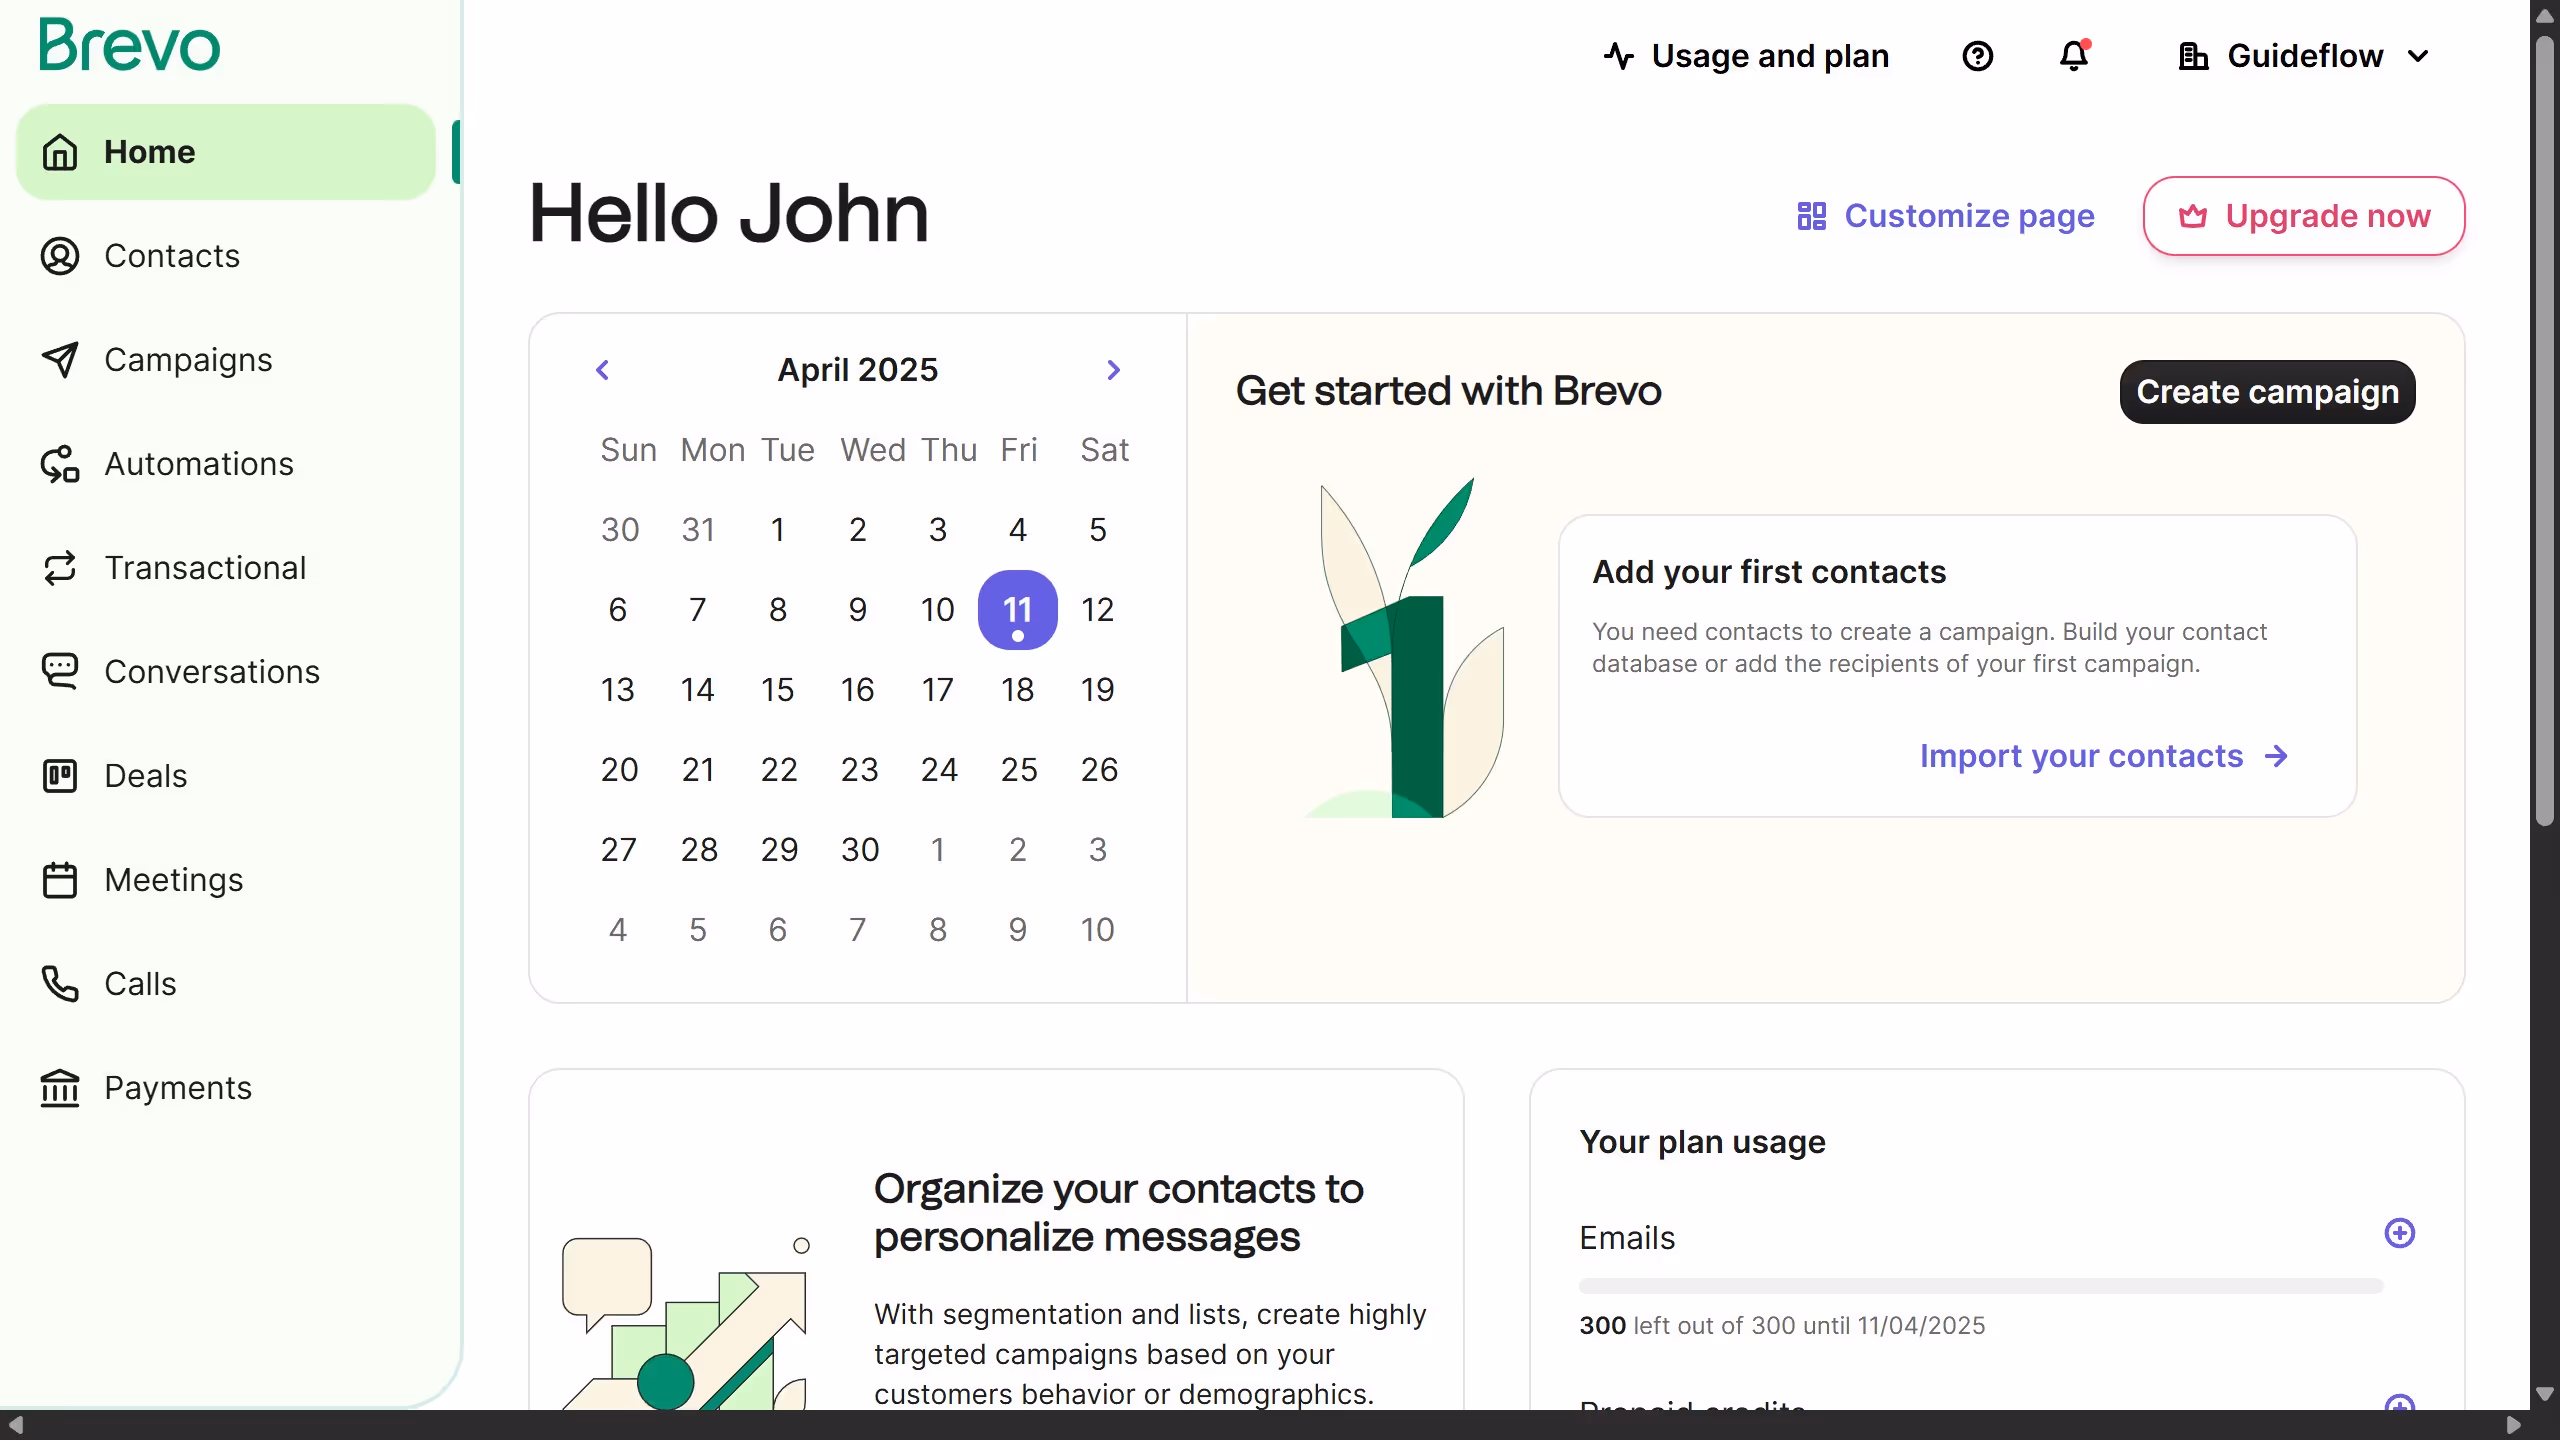Go to next month in calendar
2560x1440 pixels.
(1113, 370)
